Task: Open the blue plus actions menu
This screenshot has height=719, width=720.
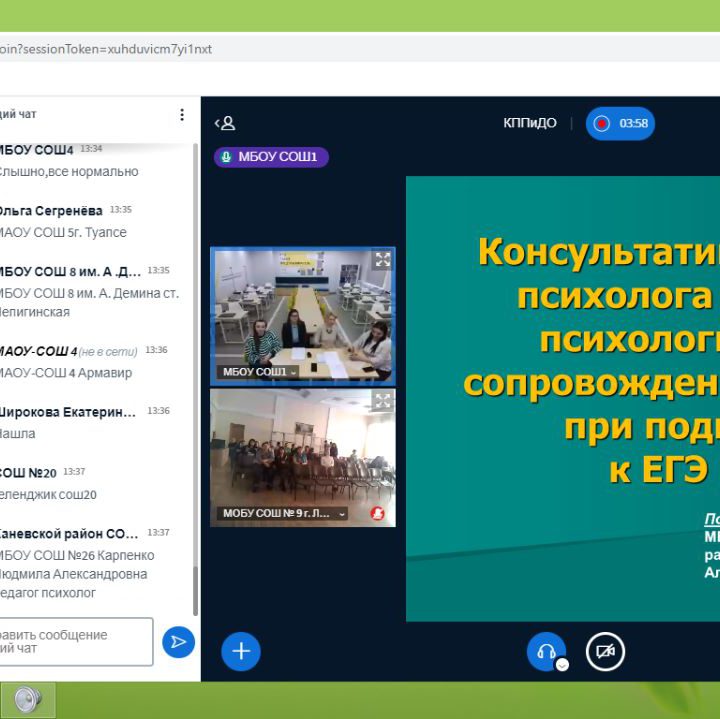Action: coord(240,651)
